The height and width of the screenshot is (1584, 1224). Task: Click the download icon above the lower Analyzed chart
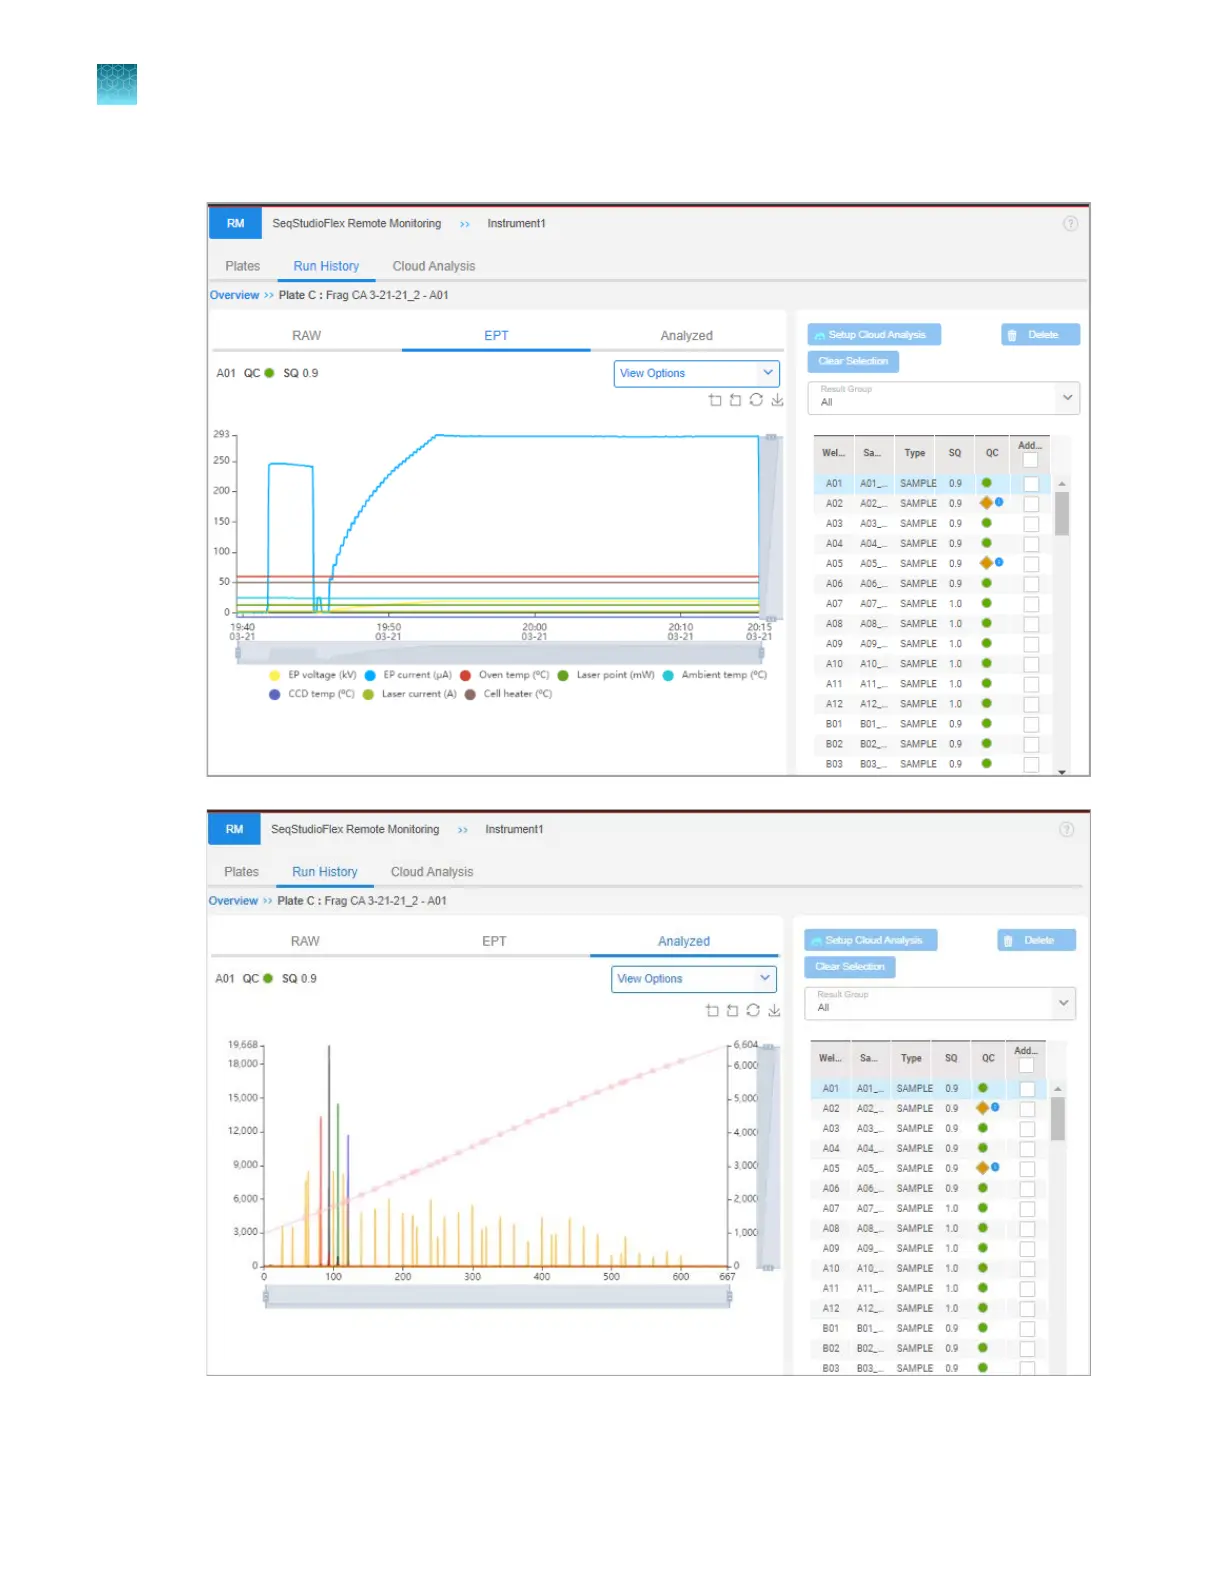click(x=774, y=1010)
